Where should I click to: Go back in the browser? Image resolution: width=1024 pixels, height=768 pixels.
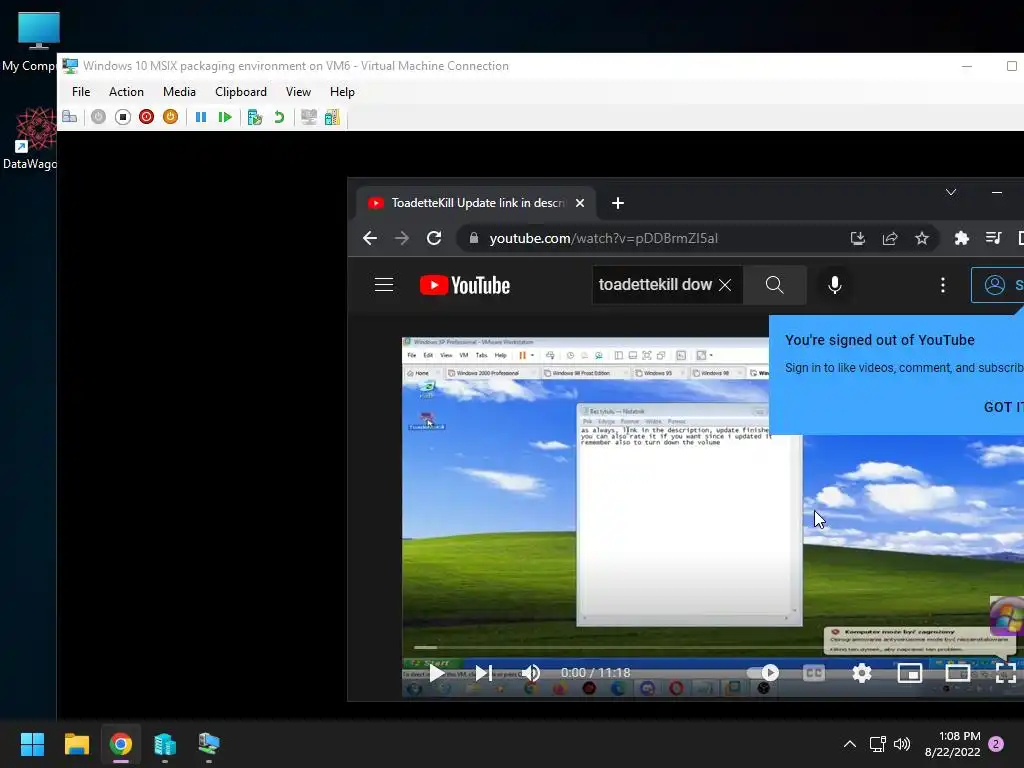tap(370, 238)
